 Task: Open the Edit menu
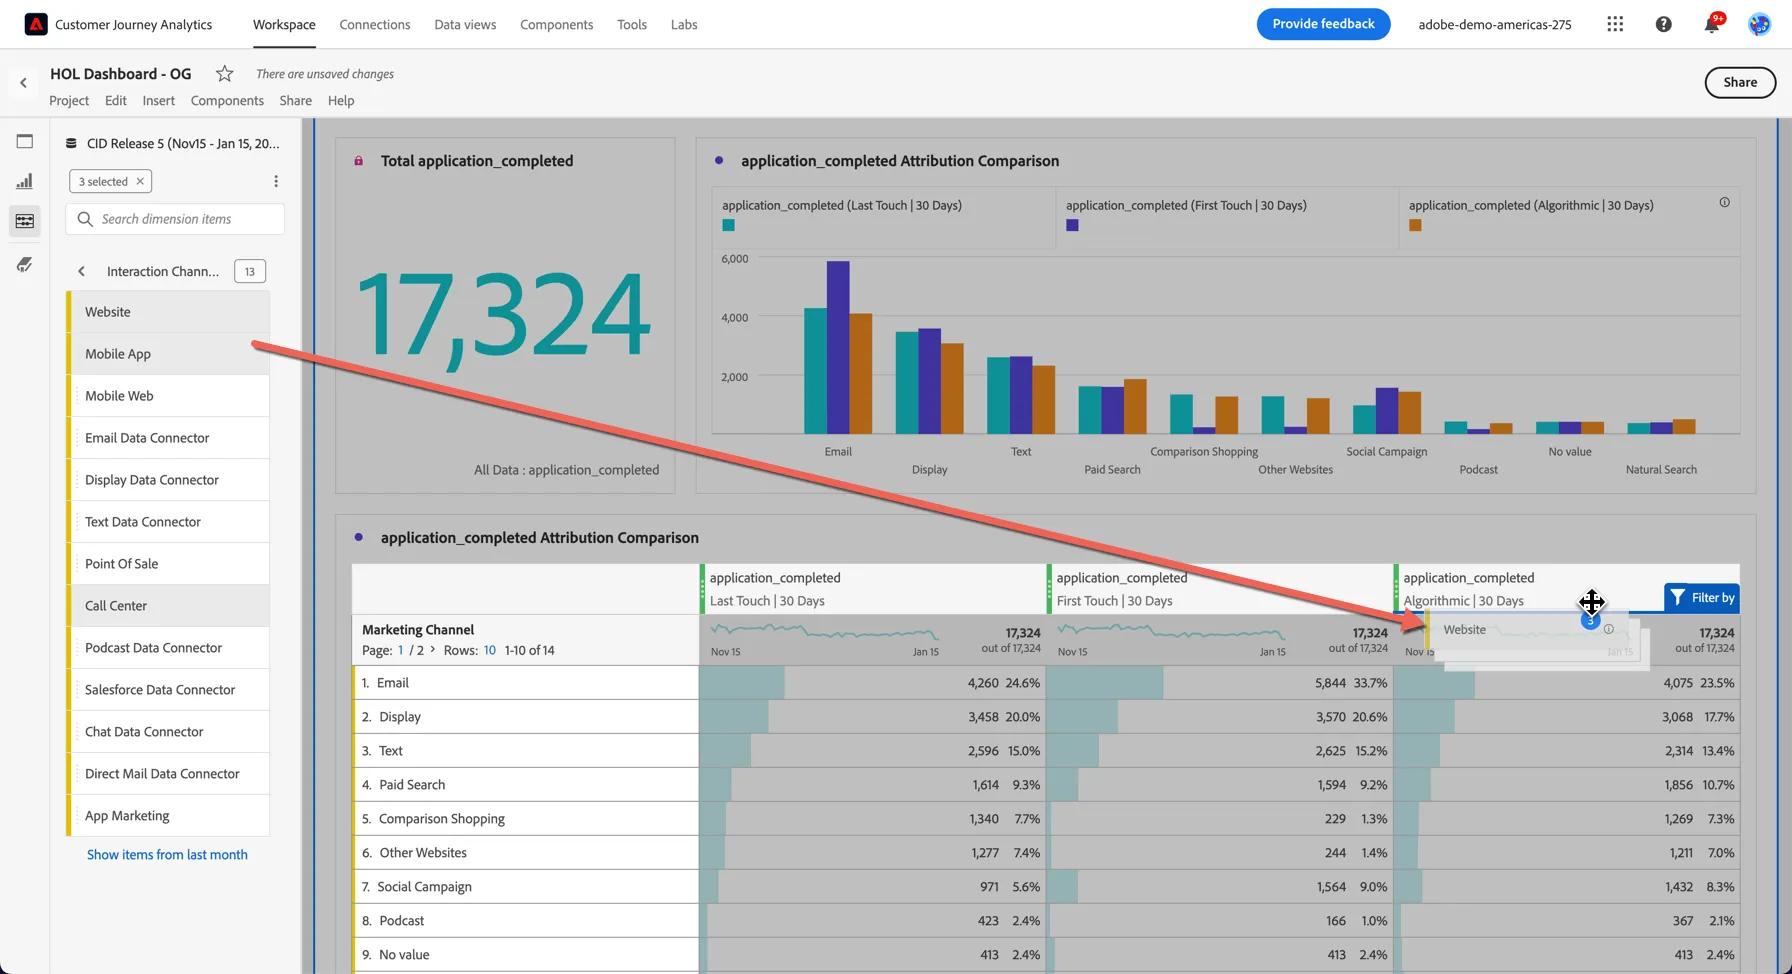[x=116, y=100]
